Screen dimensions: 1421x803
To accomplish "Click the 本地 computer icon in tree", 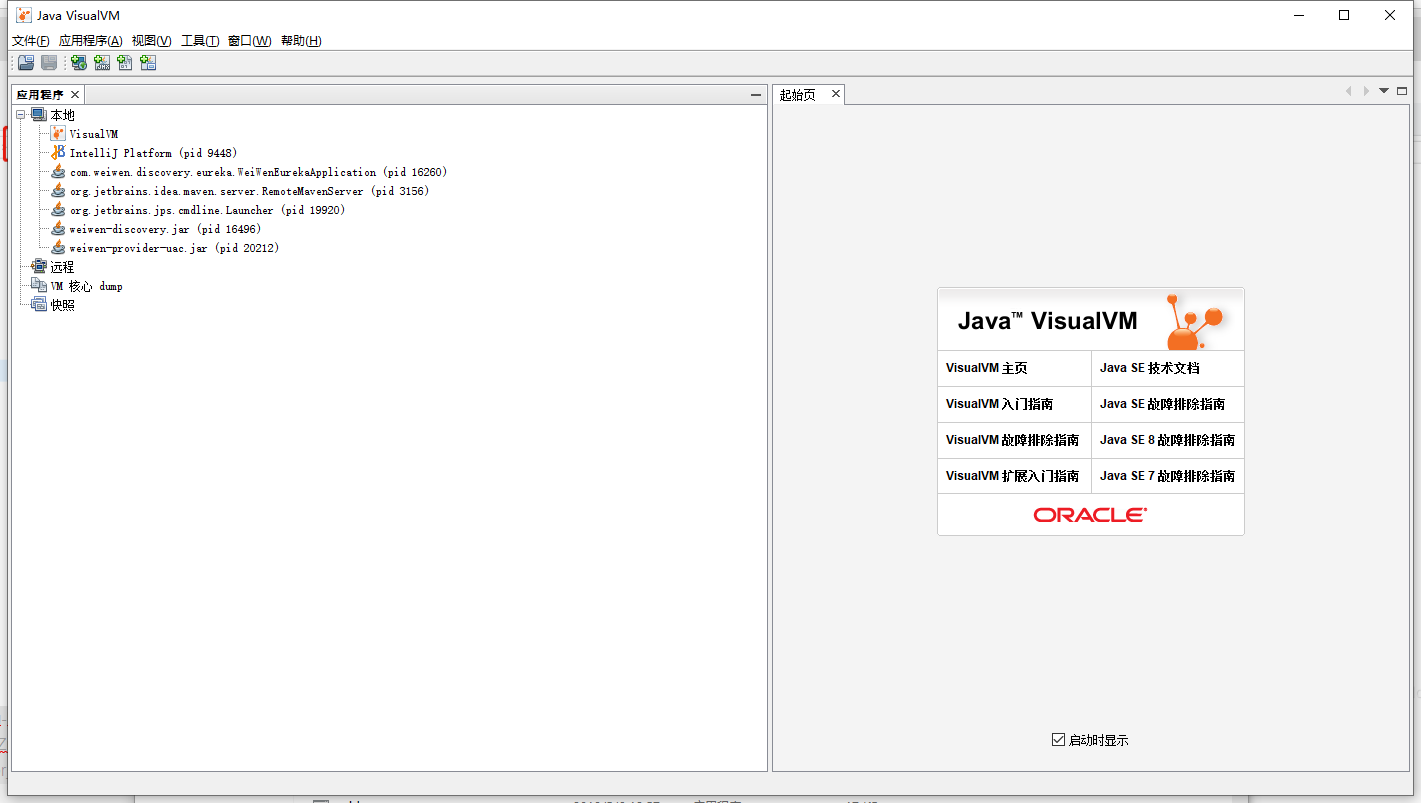I will (39, 115).
